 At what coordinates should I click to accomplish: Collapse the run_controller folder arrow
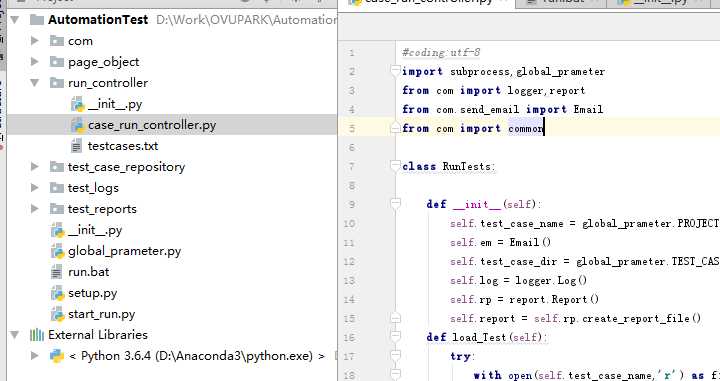tap(34, 83)
